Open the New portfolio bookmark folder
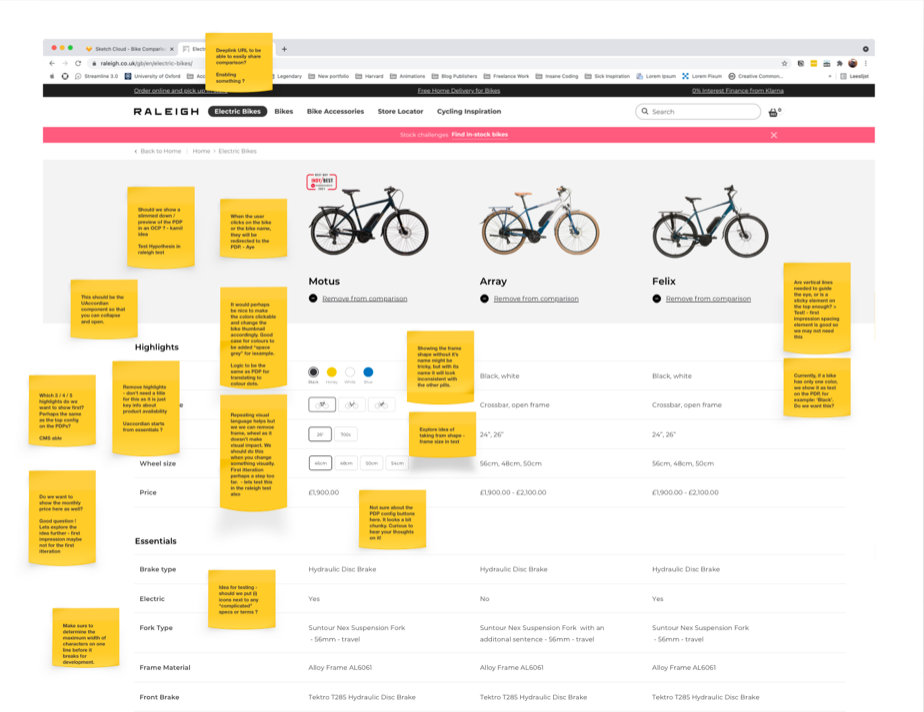Viewport: 924px width, 712px height. (329, 76)
